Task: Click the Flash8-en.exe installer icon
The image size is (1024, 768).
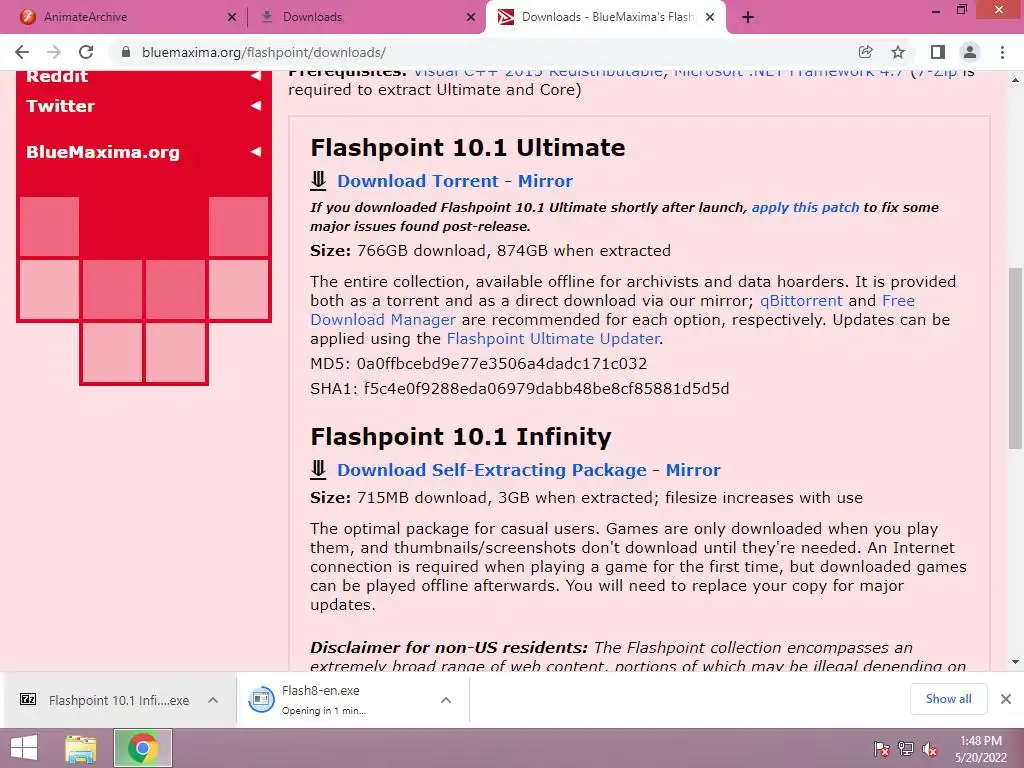Action: pyautogui.click(x=261, y=699)
